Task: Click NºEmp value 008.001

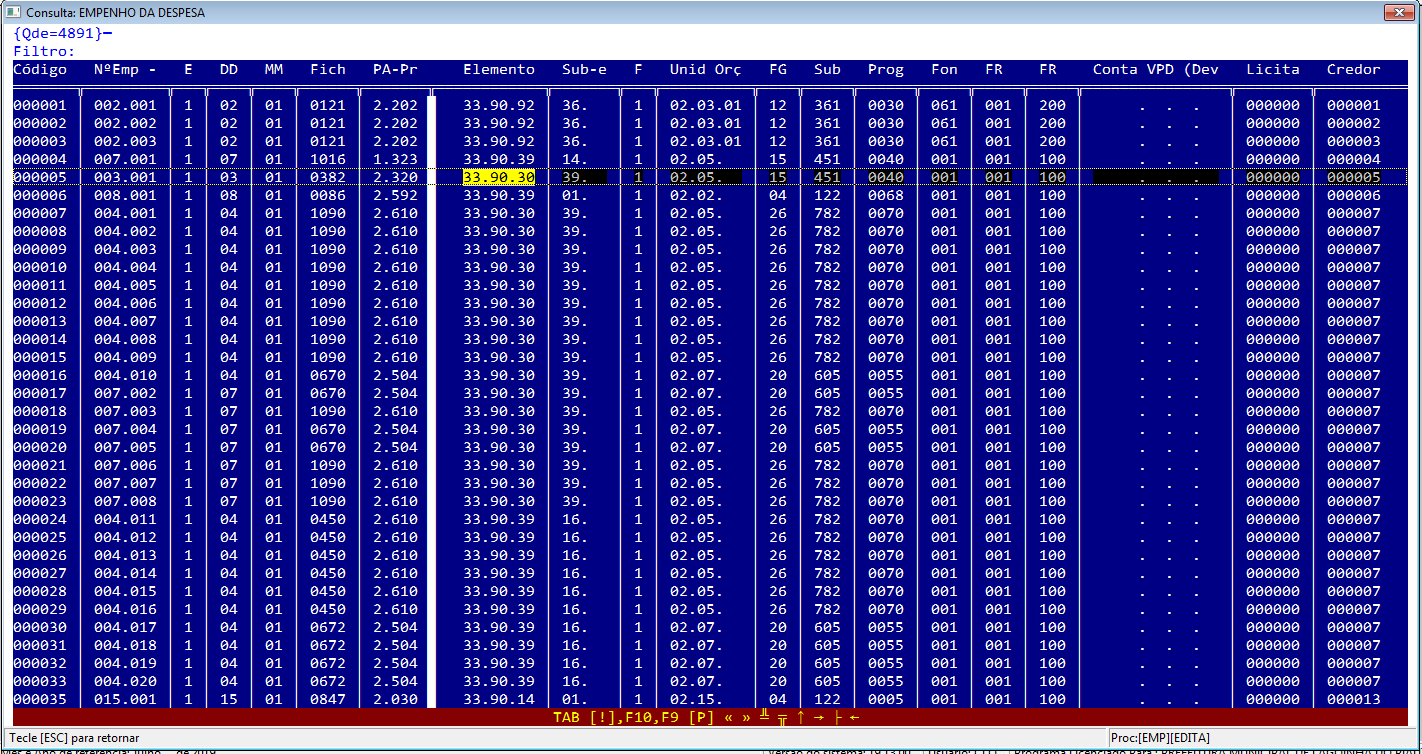Action: click(125, 196)
